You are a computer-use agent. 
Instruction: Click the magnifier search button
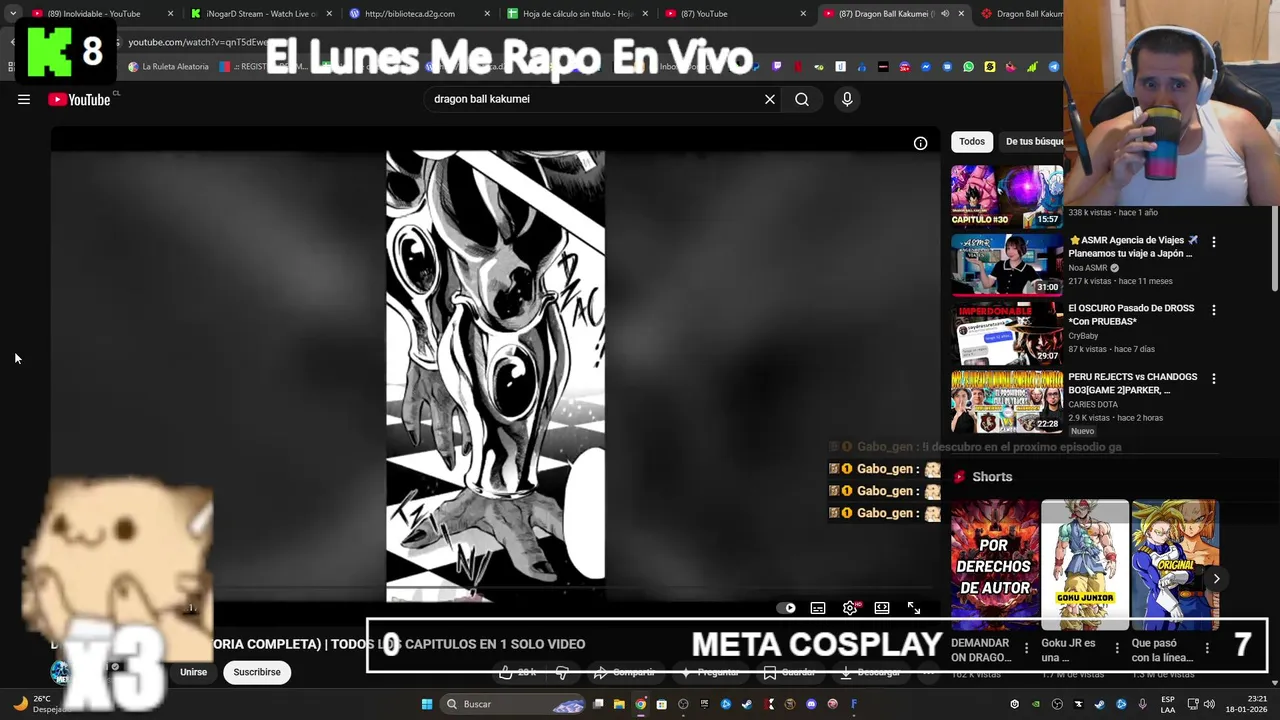point(802,99)
